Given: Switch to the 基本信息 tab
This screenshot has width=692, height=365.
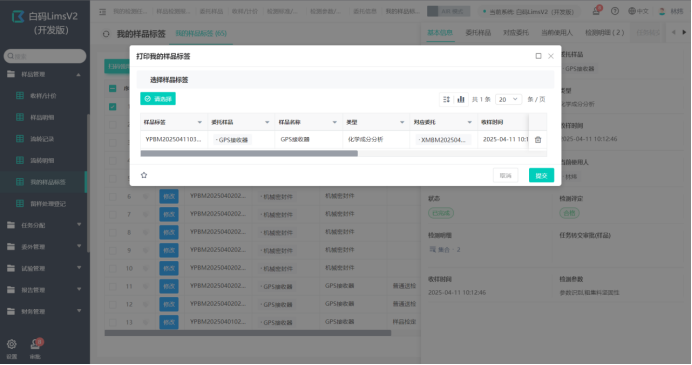Looking at the screenshot, I should (x=440, y=33).
